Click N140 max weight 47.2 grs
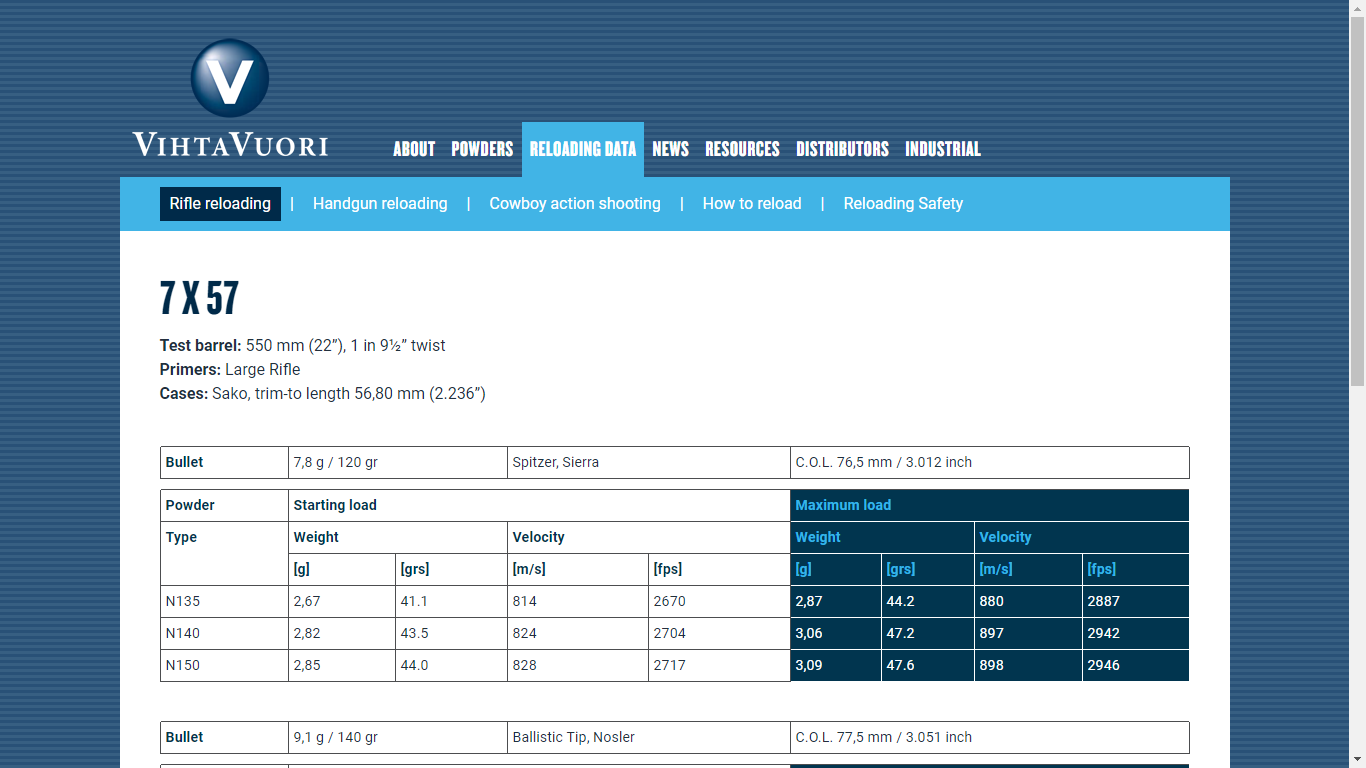 click(928, 634)
